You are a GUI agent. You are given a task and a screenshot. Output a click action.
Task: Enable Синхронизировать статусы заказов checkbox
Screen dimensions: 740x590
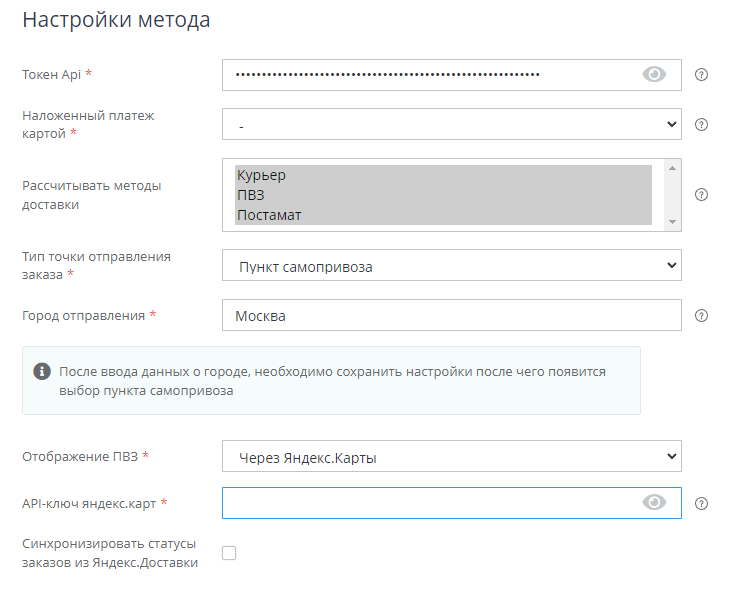[x=229, y=553]
